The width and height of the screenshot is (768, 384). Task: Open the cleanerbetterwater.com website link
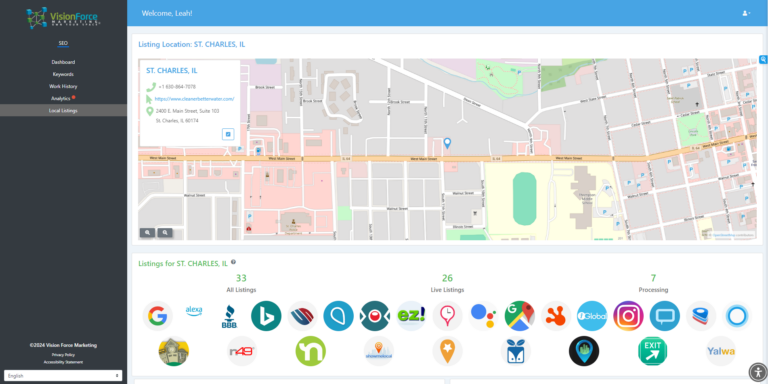coord(194,98)
